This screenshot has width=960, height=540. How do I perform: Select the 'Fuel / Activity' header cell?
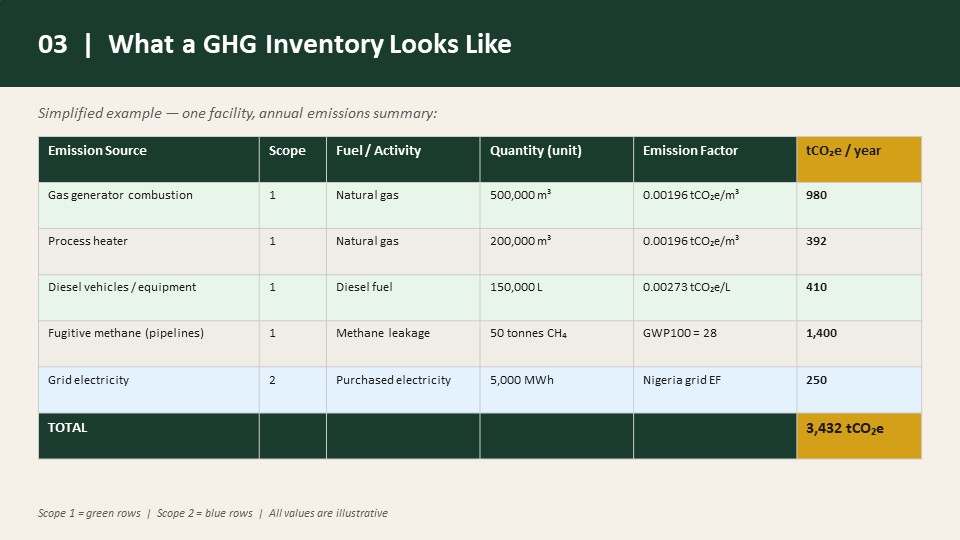tap(403, 159)
